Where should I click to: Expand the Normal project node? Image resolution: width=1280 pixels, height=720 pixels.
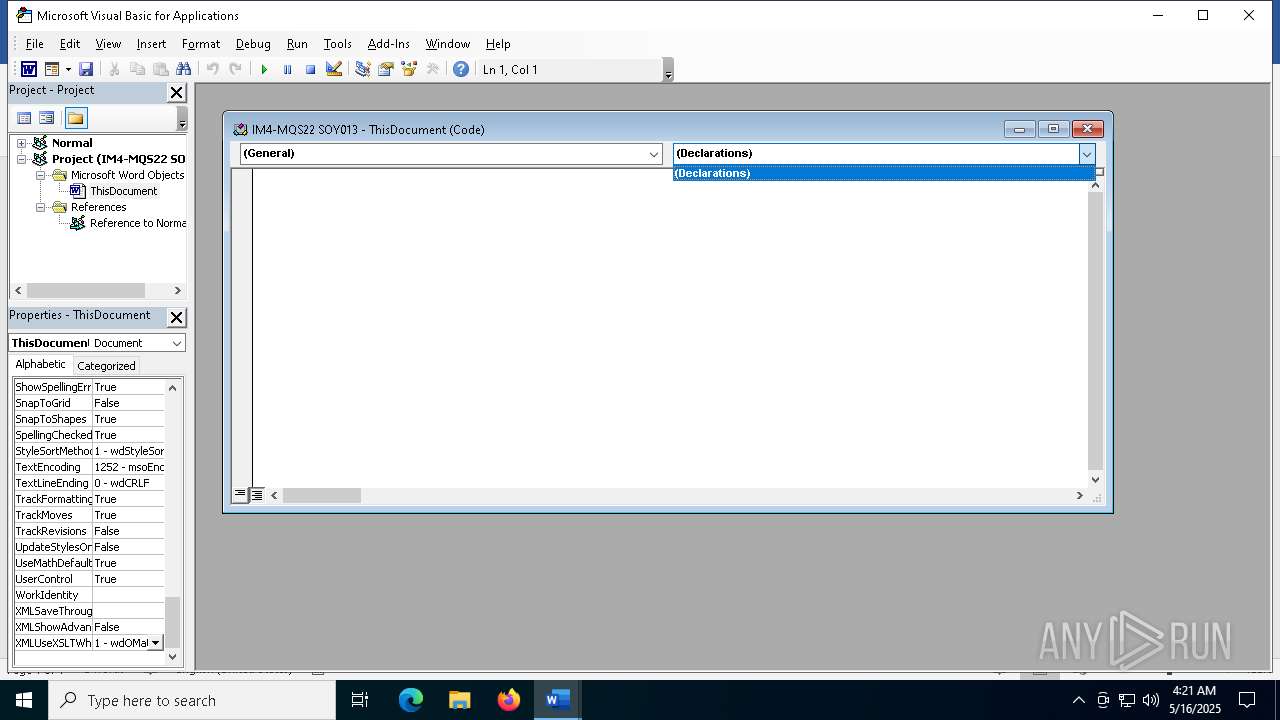[x=21, y=143]
